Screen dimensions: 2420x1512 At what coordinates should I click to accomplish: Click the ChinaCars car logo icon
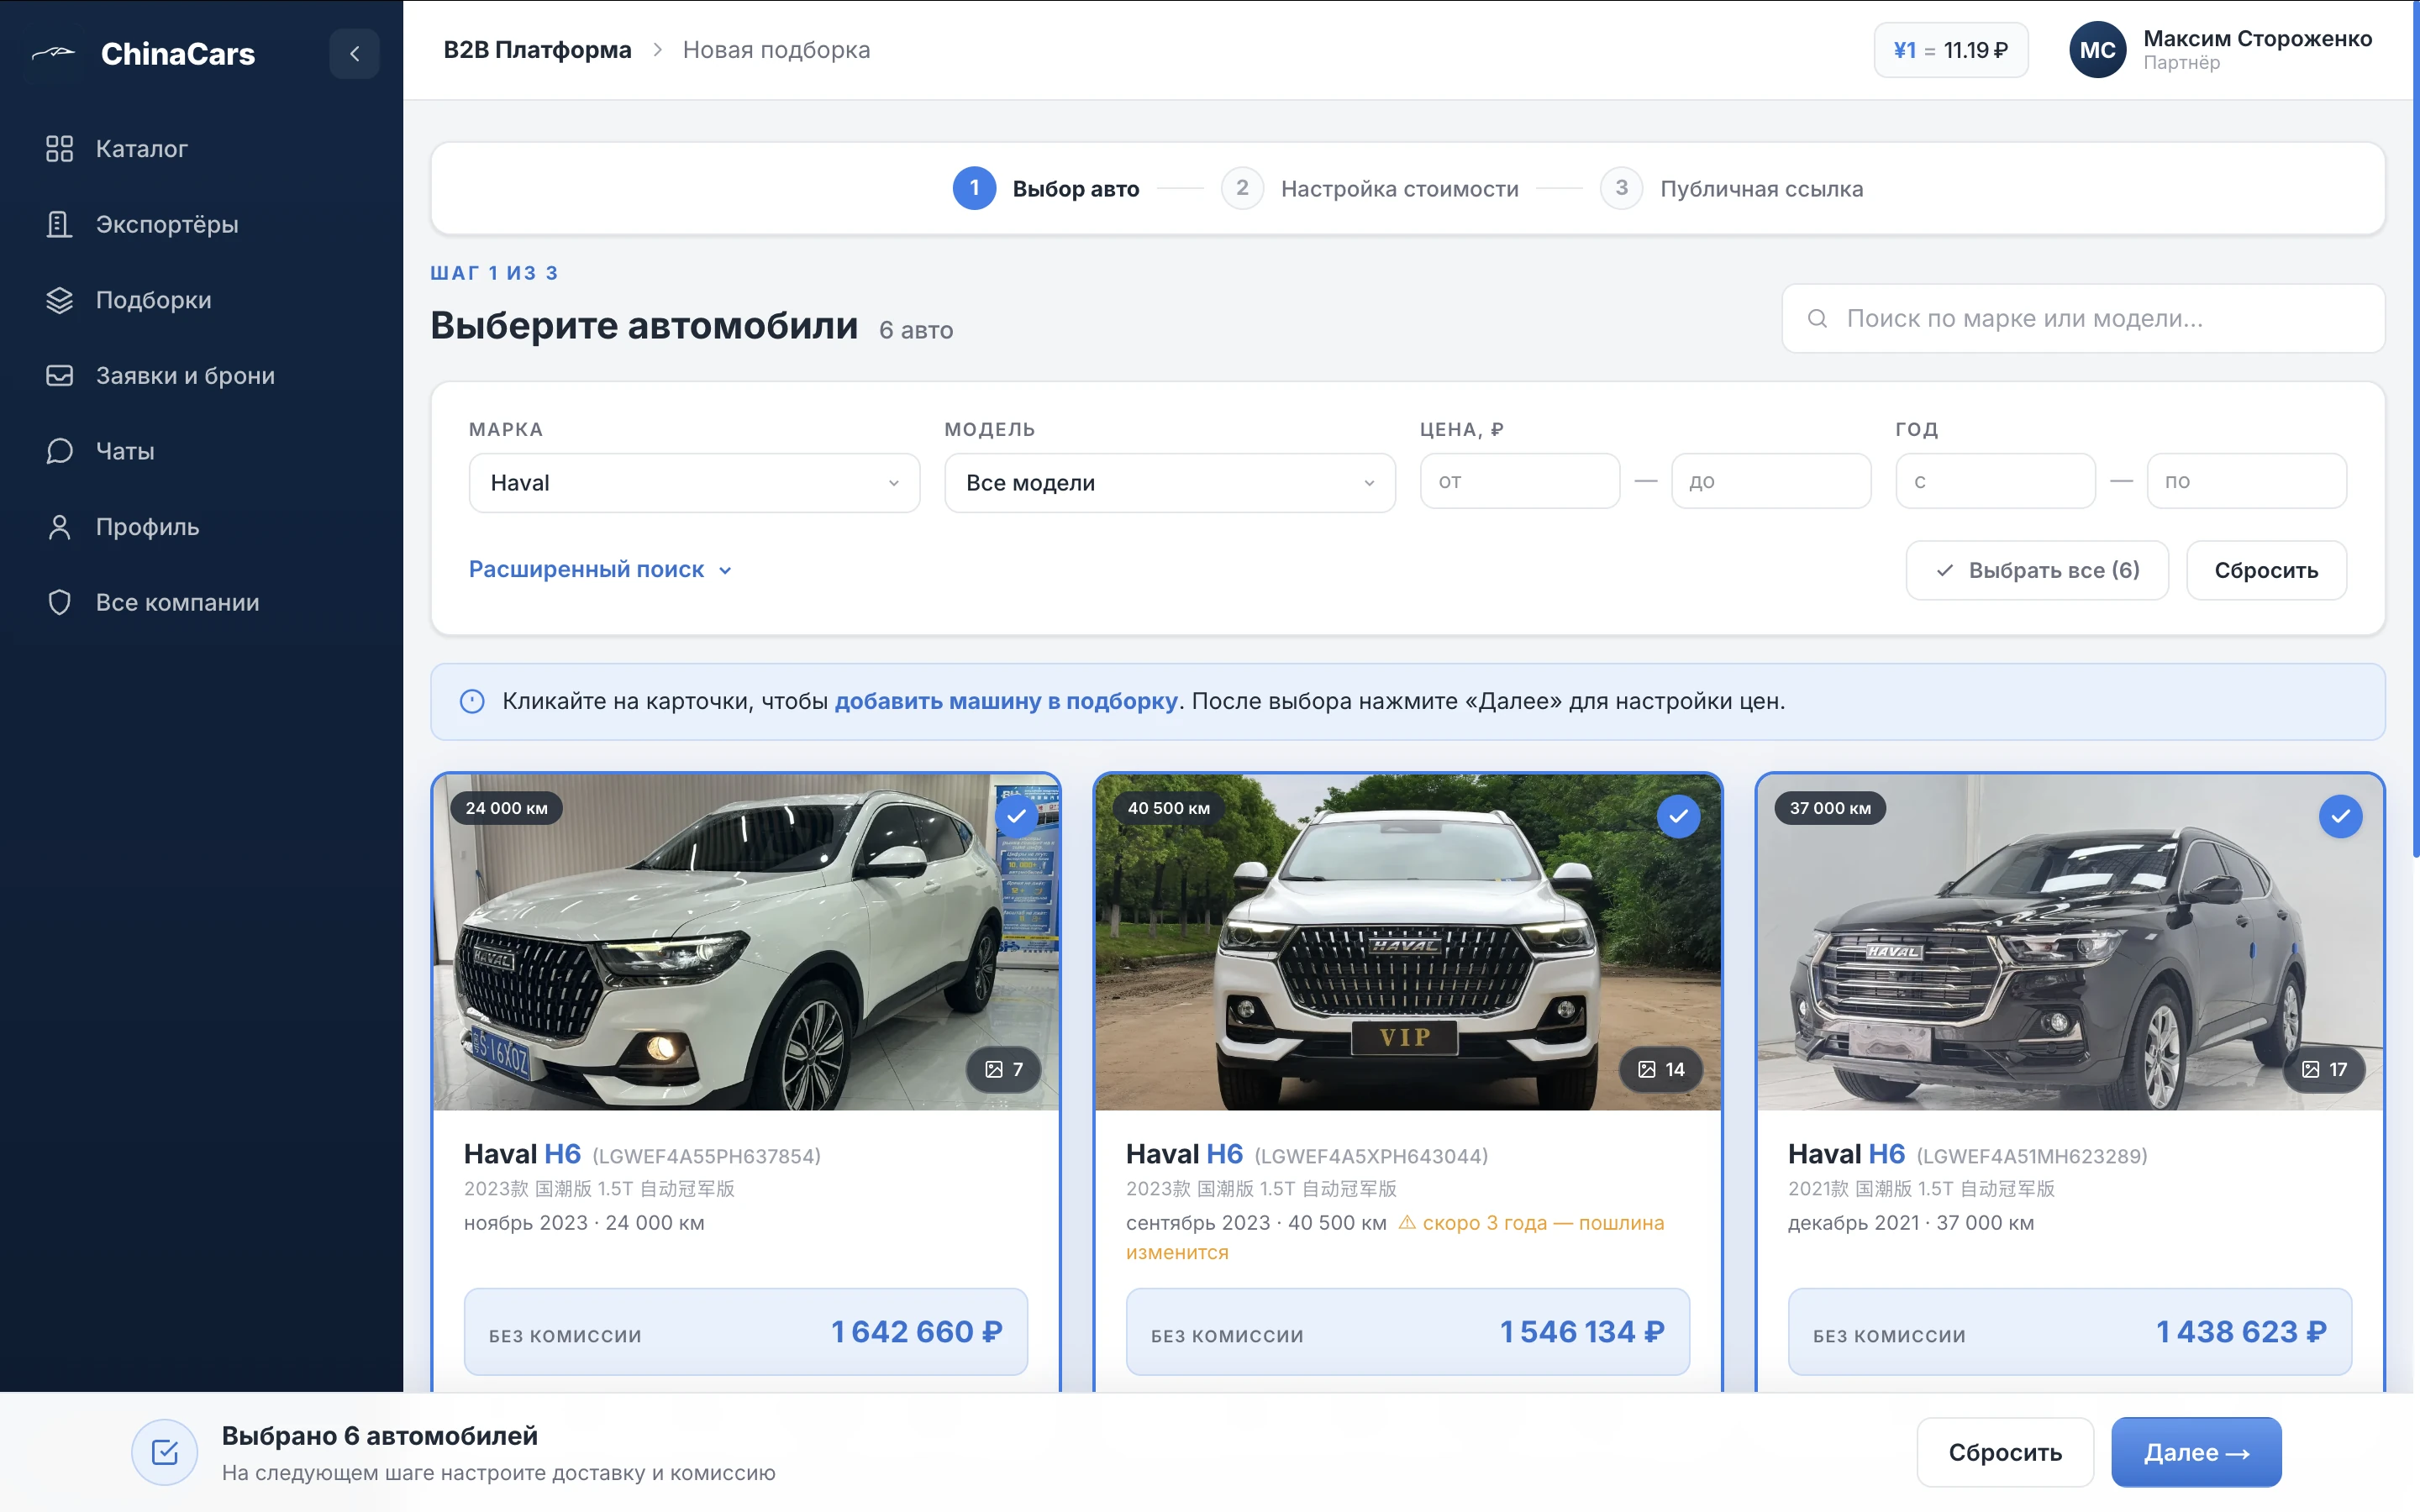pos(53,53)
